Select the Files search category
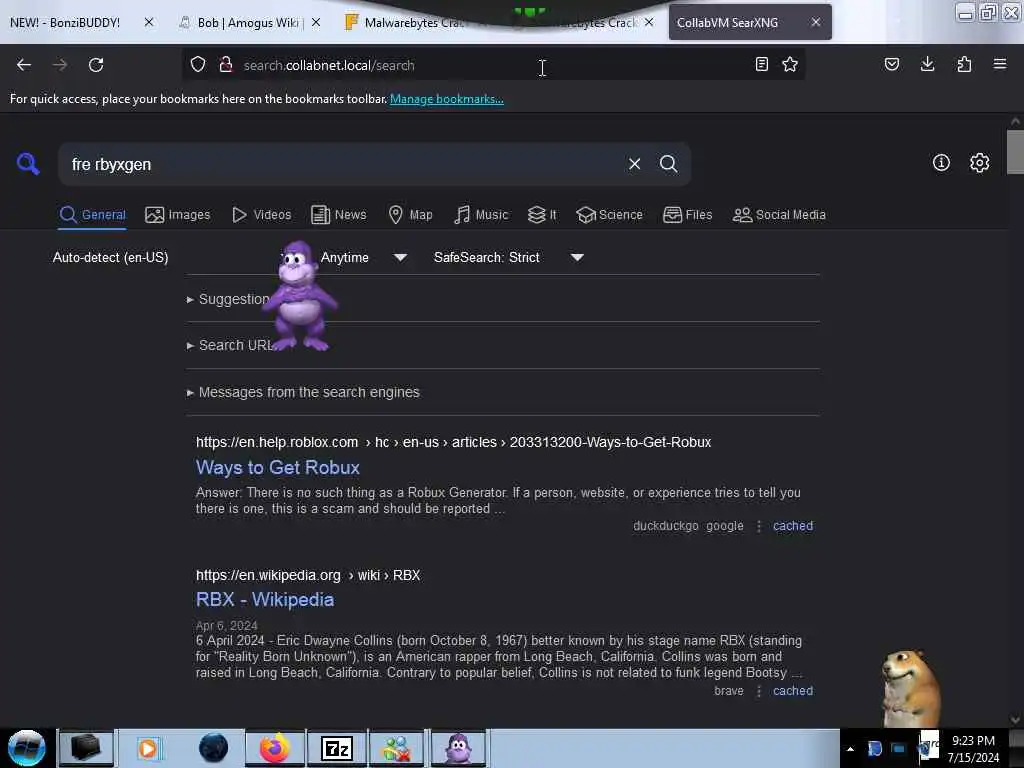This screenshot has width=1024, height=768. pos(688,214)
